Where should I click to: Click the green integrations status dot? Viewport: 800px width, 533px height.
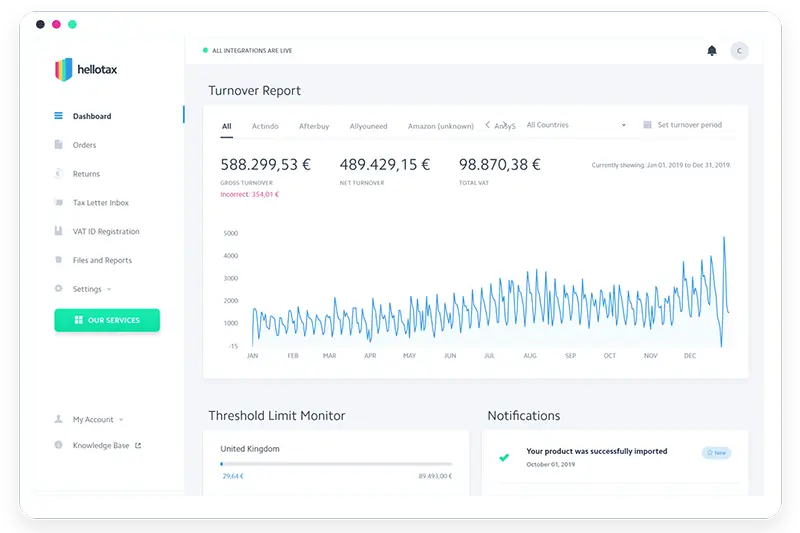tap(205, 50)
